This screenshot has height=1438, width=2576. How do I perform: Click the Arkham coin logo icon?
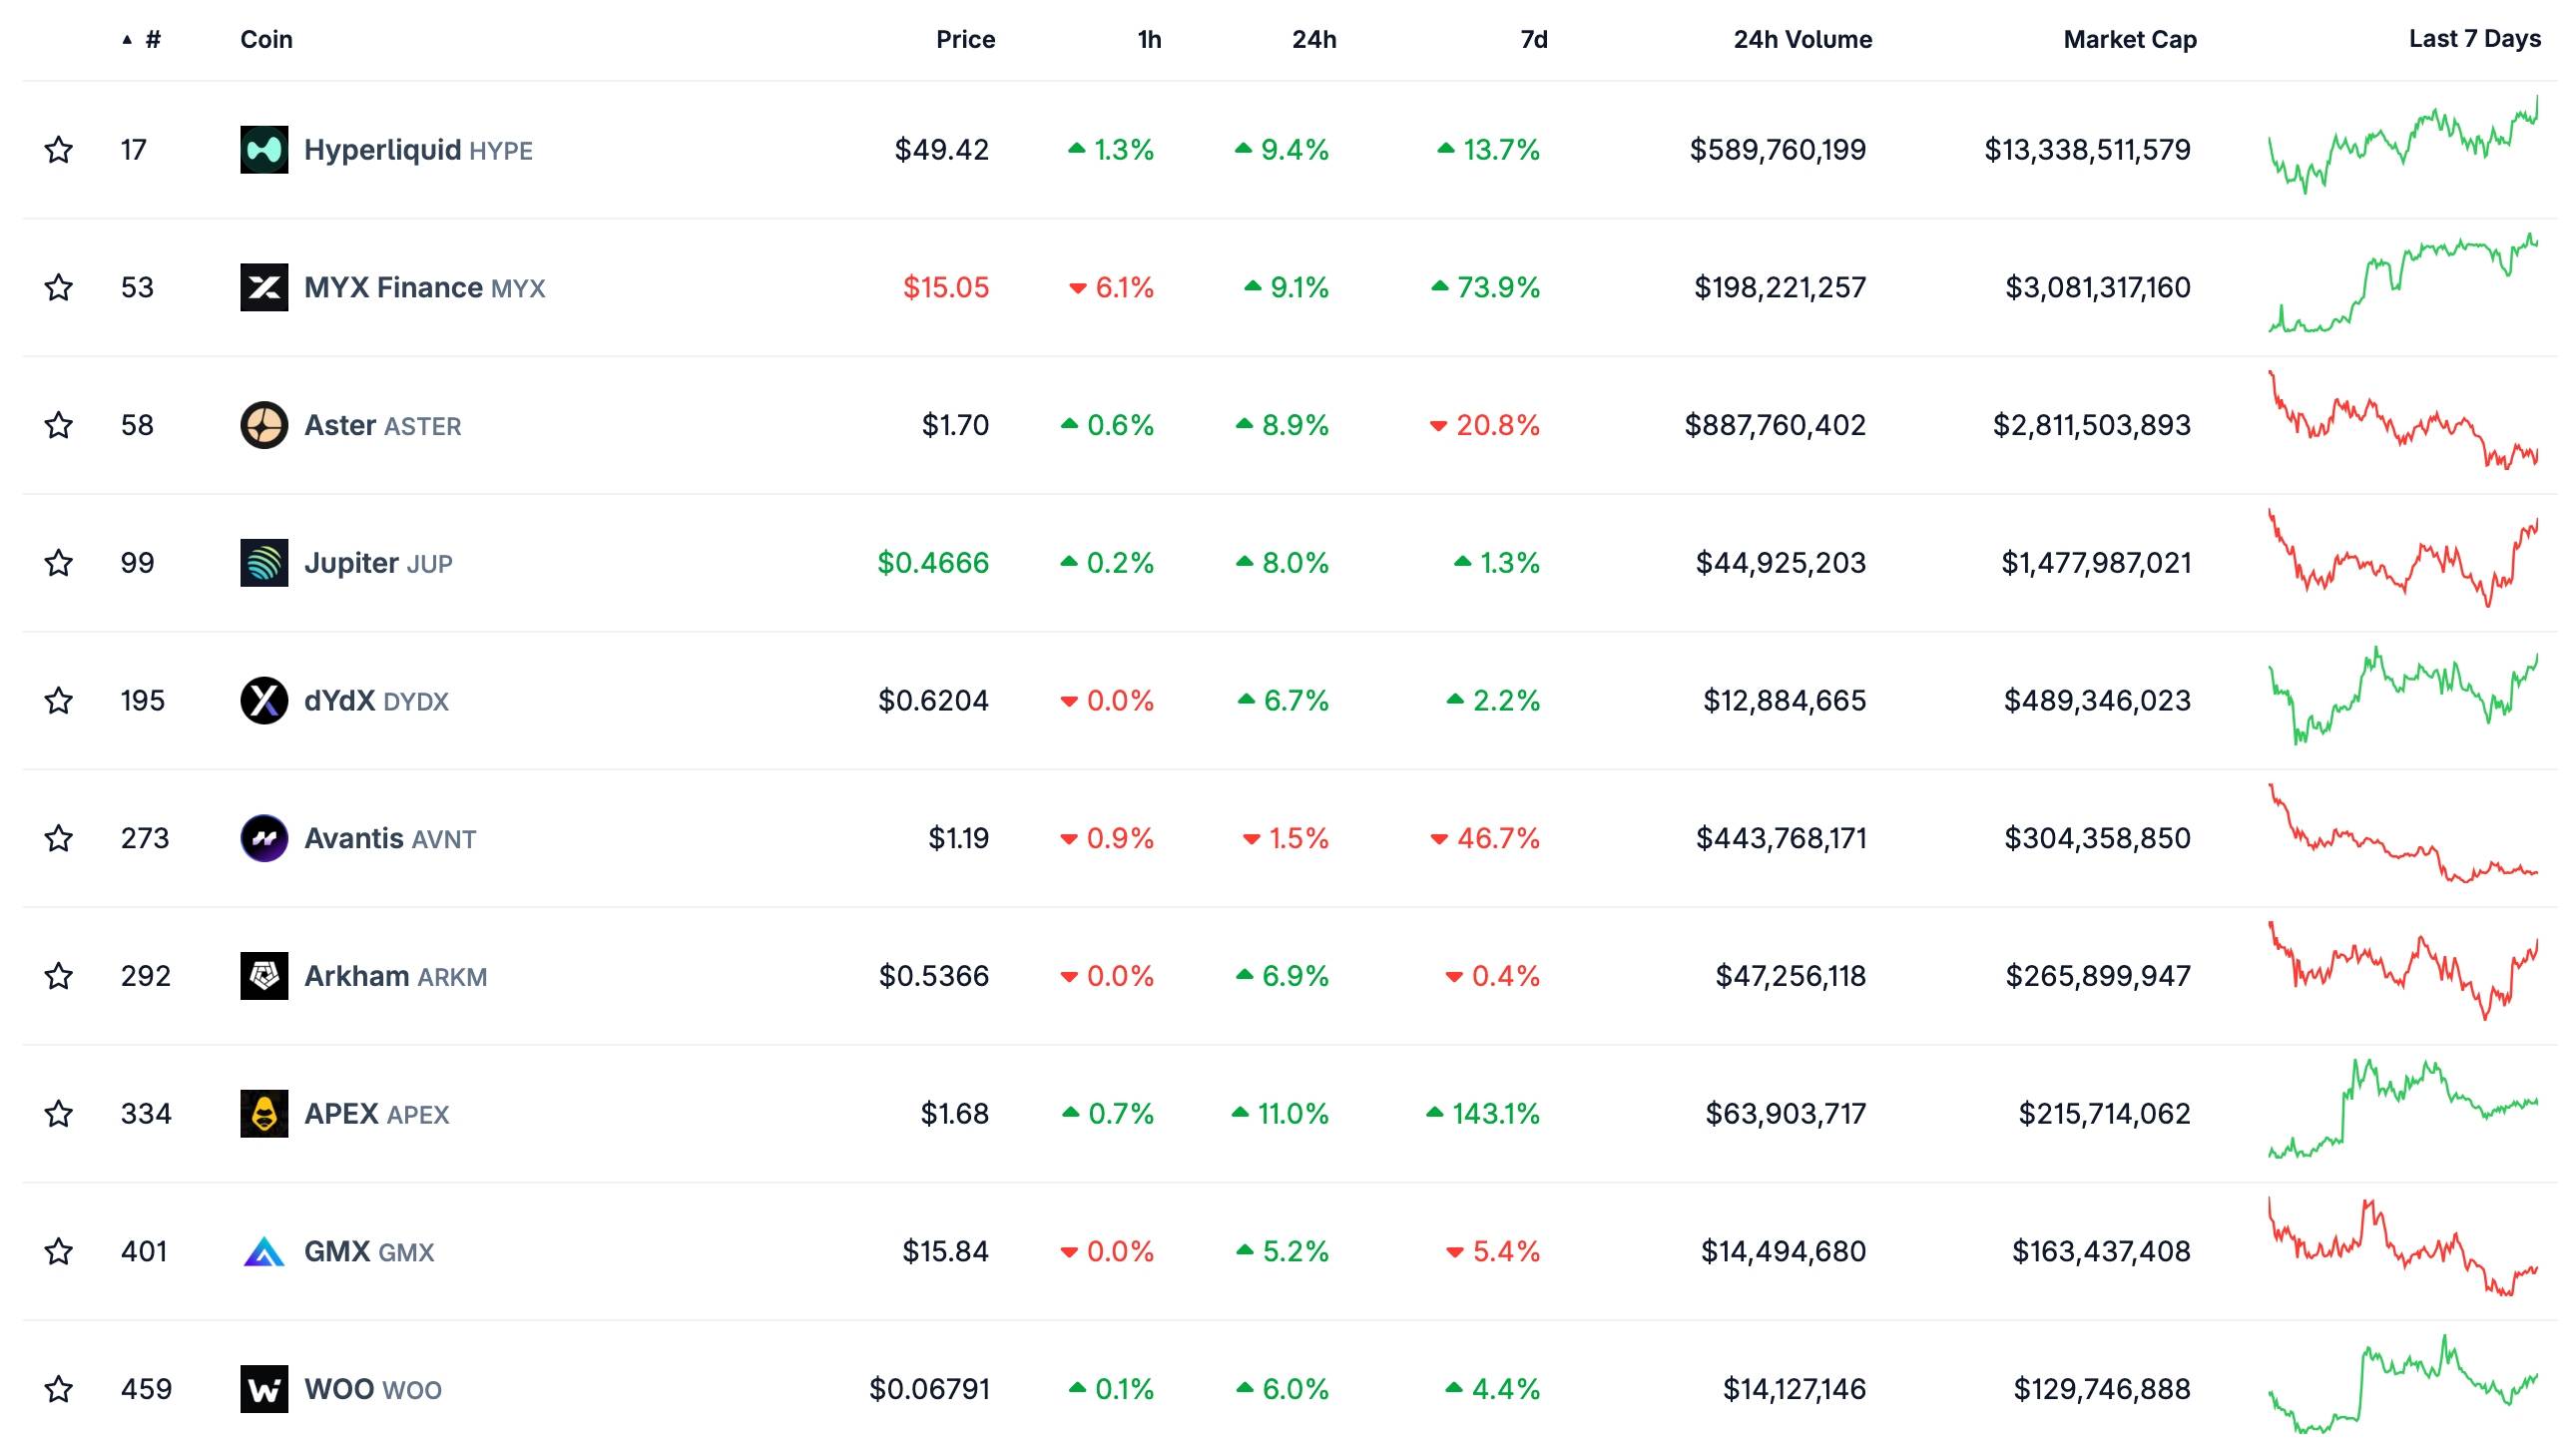coord(264,976)
